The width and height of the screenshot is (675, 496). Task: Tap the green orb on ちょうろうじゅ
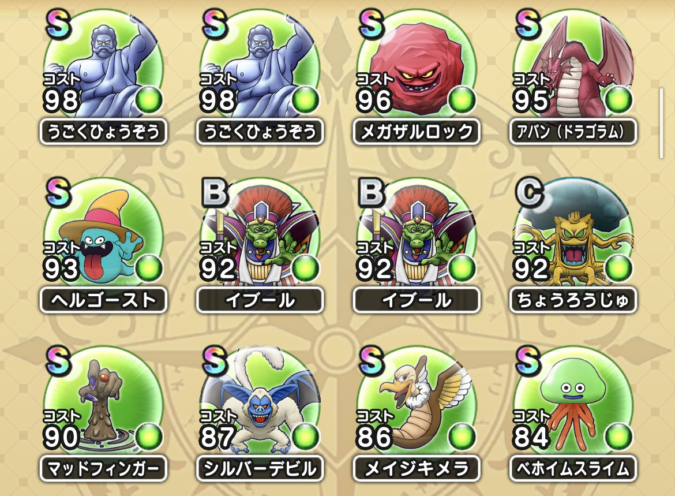[618, 268]
